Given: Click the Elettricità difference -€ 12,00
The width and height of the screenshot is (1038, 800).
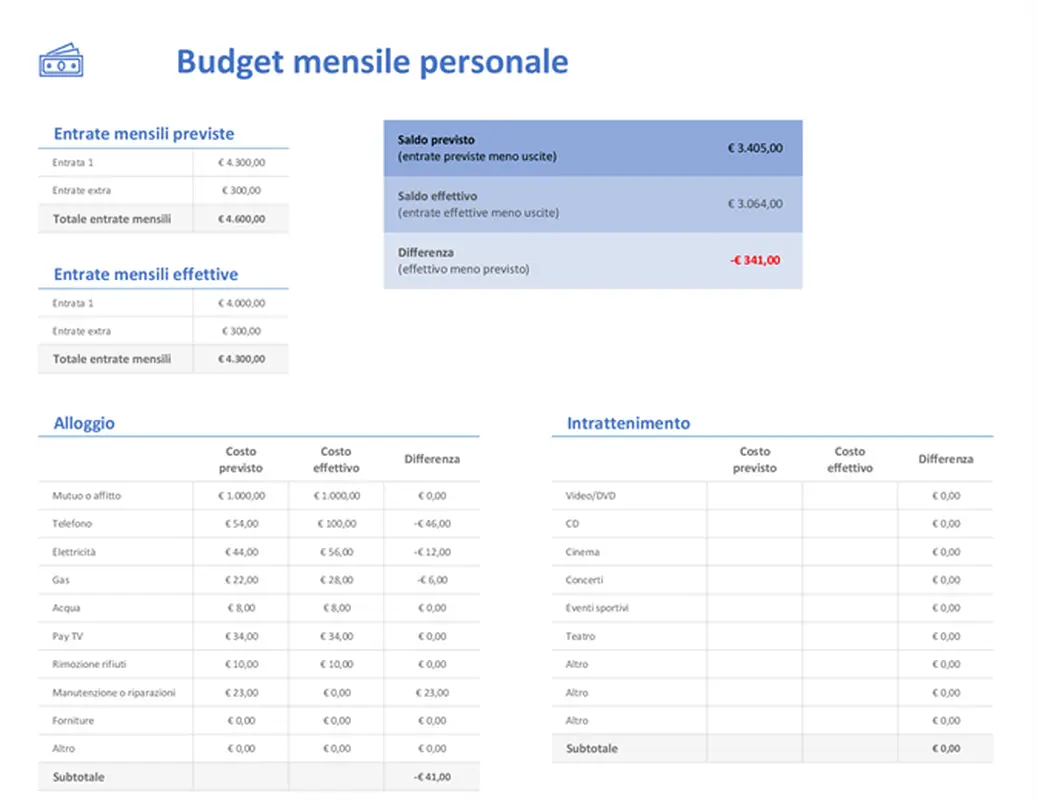Looking at the screenshot, I should click(431, 551).
